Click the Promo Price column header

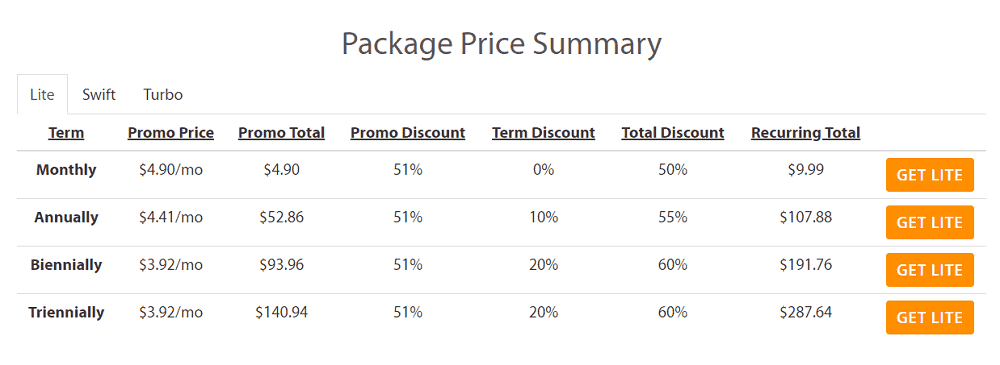tap(171, 133)
